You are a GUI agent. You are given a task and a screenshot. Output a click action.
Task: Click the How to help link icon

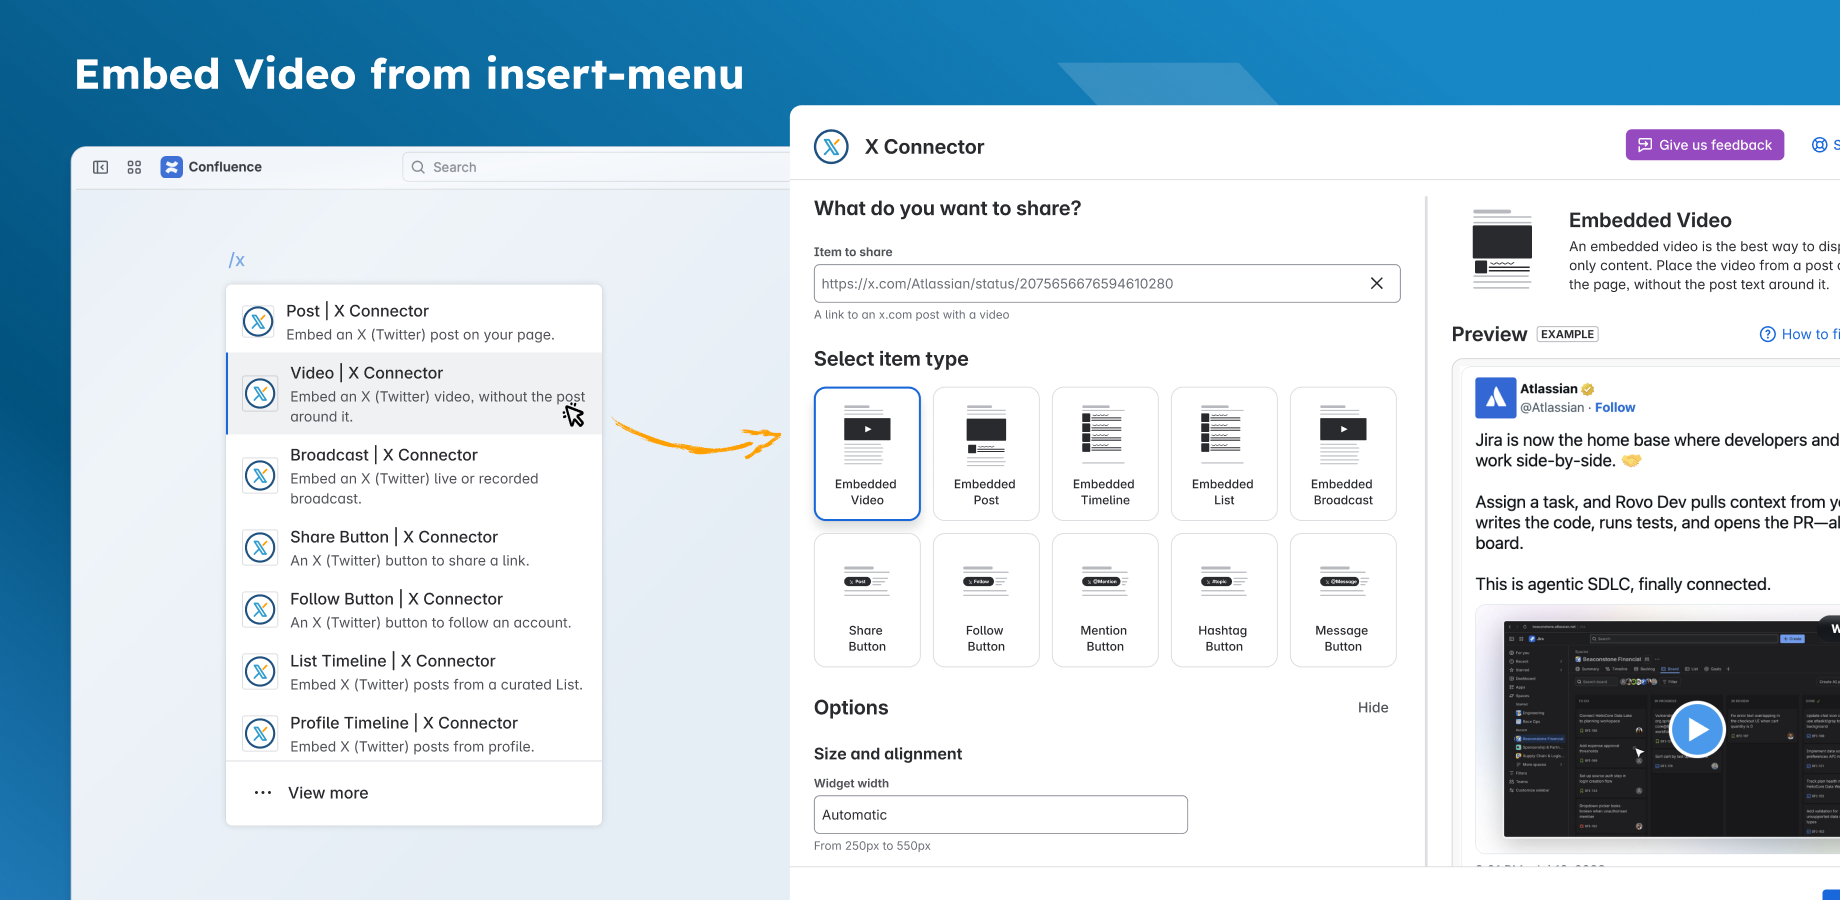[x=1767, y=334]
